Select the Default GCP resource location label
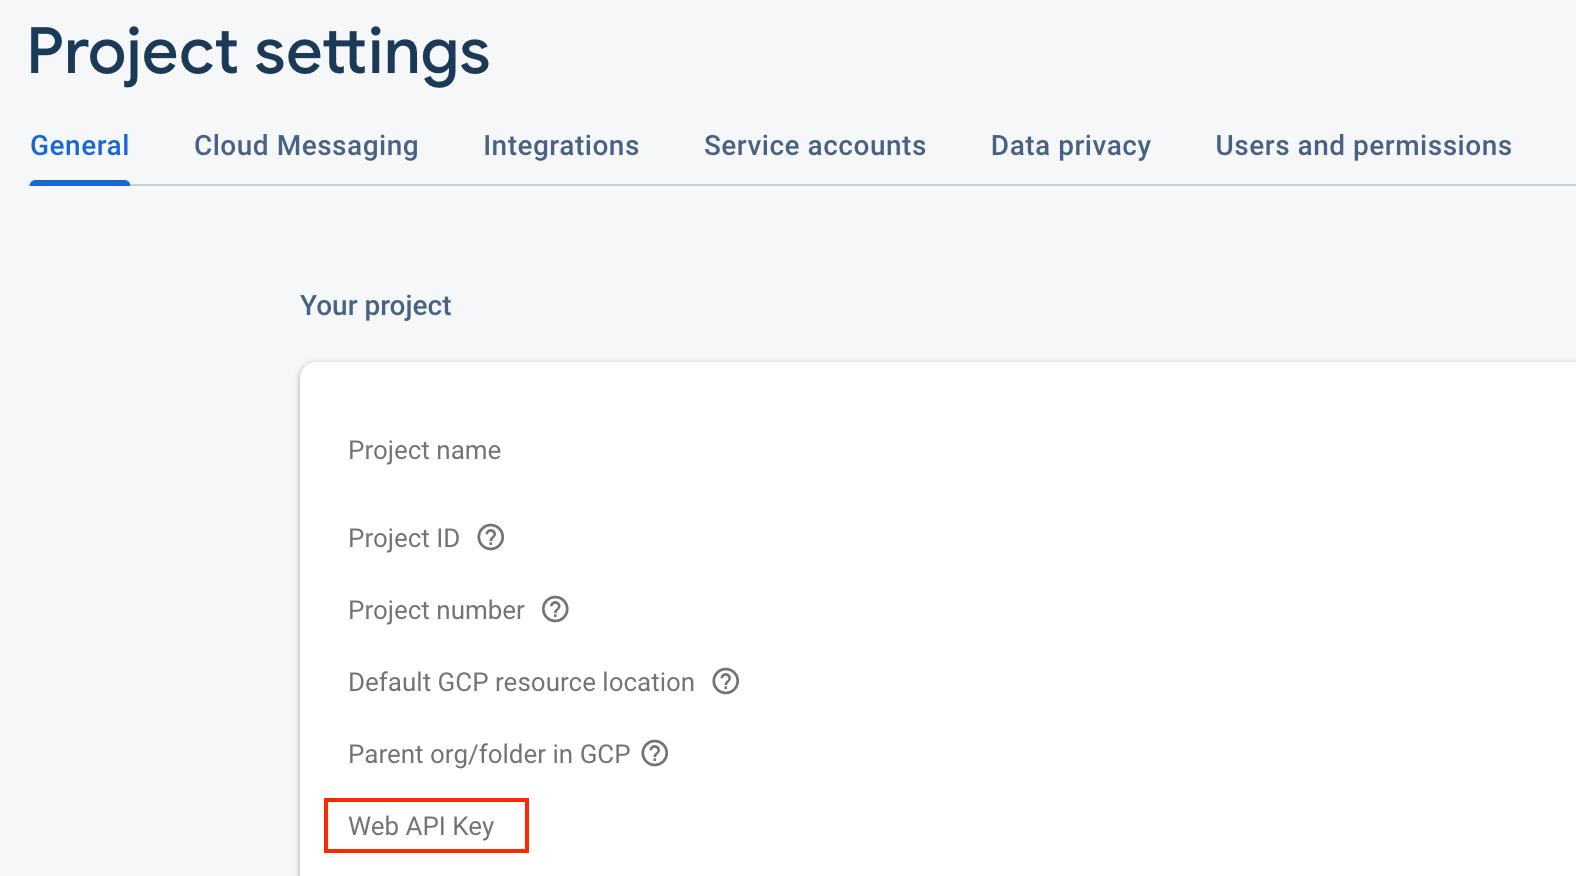Viewport: 1576px width, 876px height. coord(521,683)
